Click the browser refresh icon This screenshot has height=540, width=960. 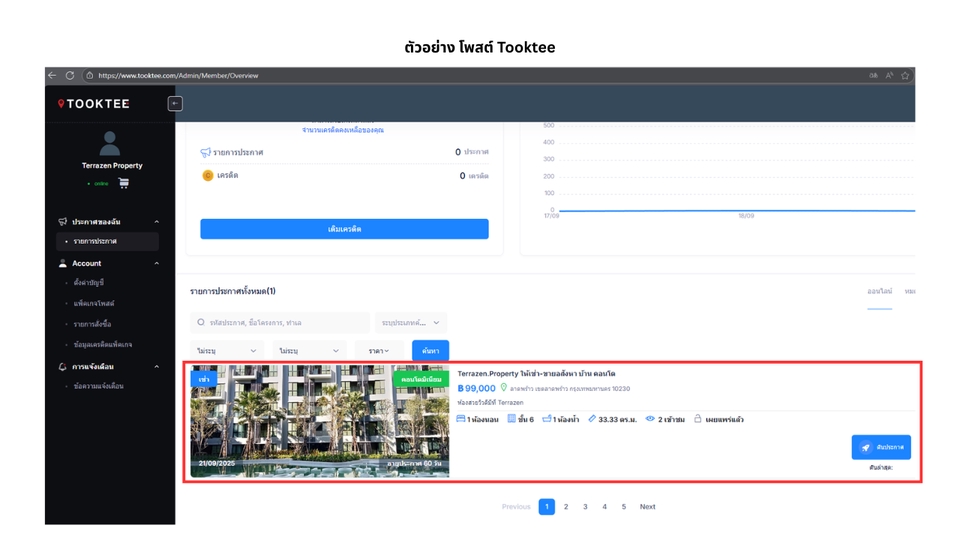coord(70,75)
